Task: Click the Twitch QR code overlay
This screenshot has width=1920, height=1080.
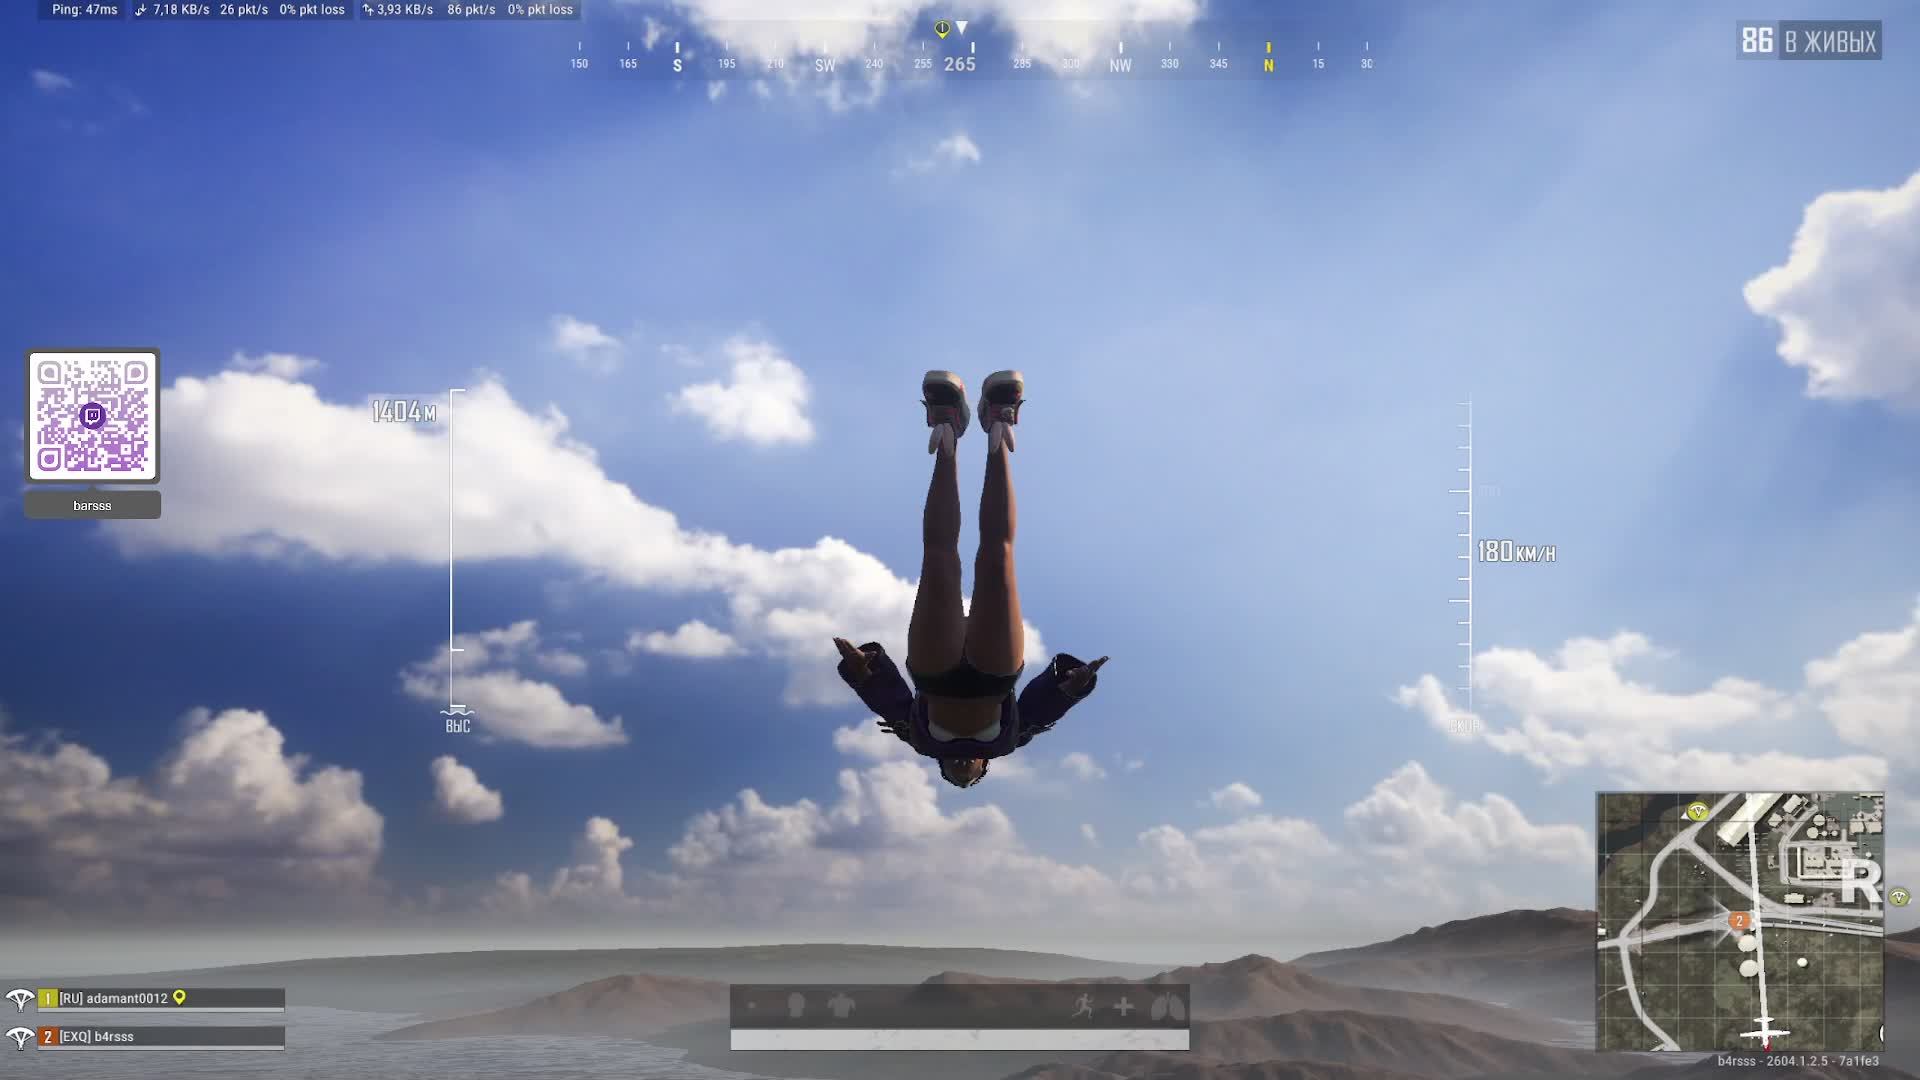Action: 93,416
